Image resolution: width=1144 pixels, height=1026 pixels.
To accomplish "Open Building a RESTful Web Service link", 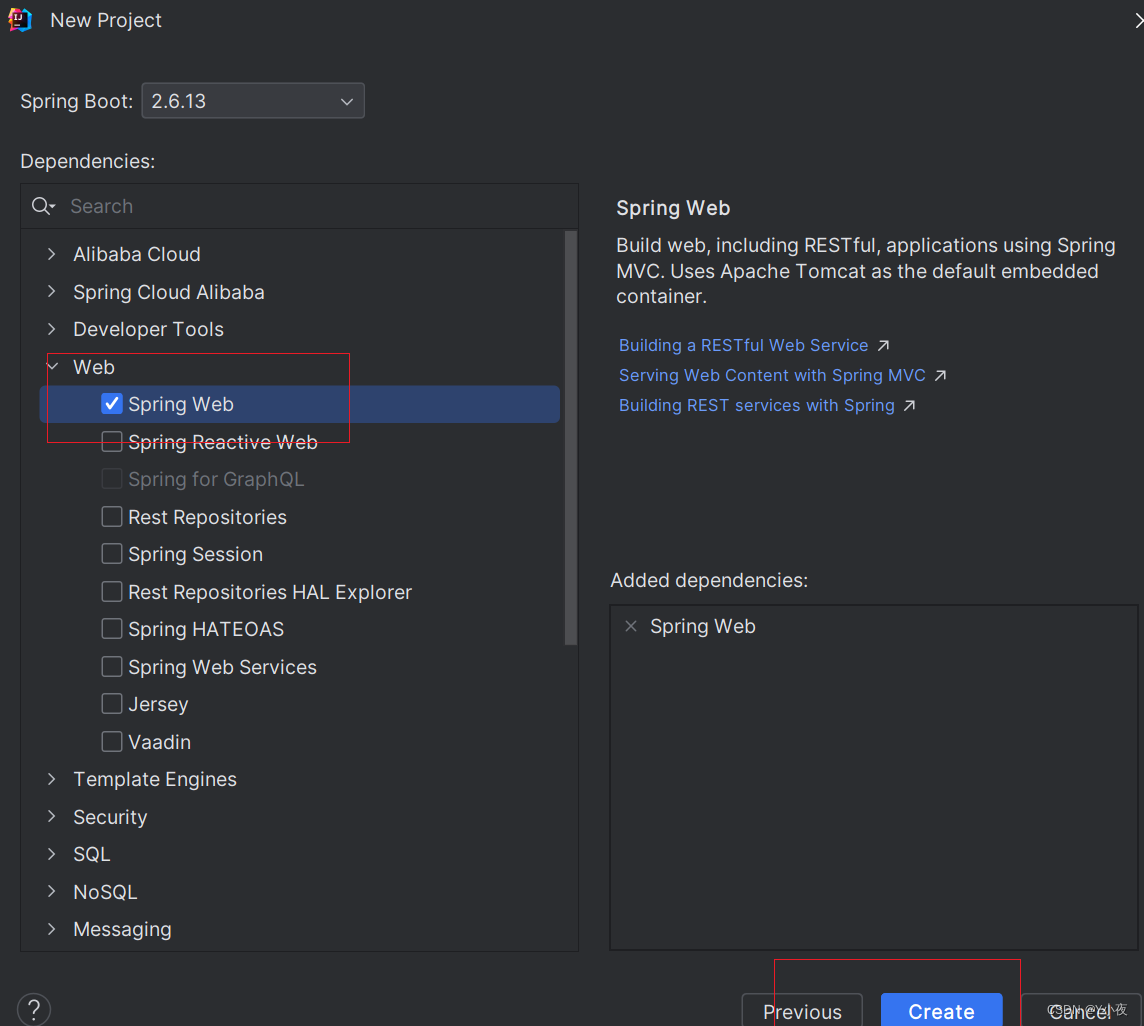I will (x=743, y=345).
